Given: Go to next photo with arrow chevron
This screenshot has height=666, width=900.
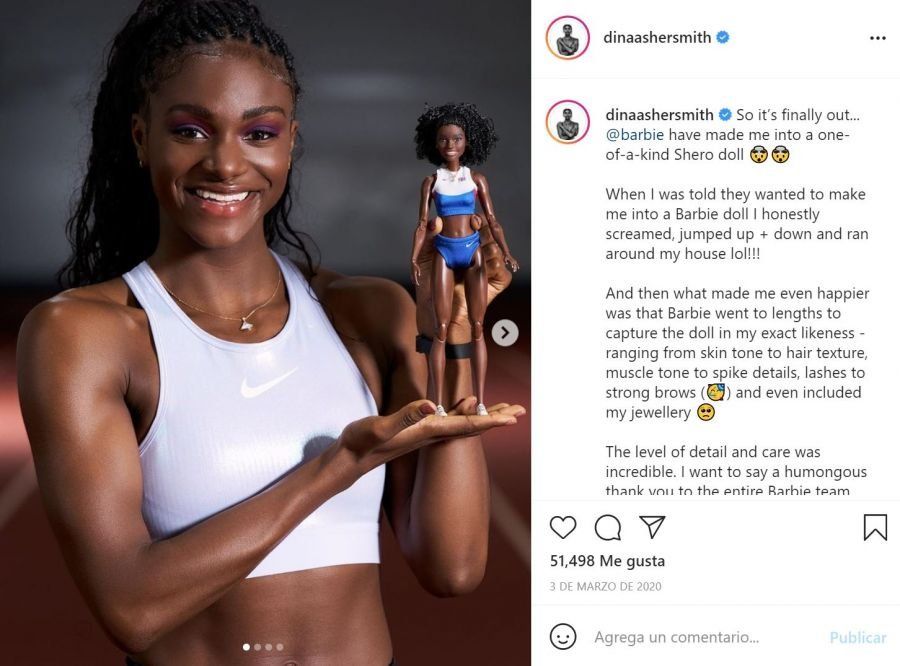Looking at the screenshot, I should [x=505, y=332].
